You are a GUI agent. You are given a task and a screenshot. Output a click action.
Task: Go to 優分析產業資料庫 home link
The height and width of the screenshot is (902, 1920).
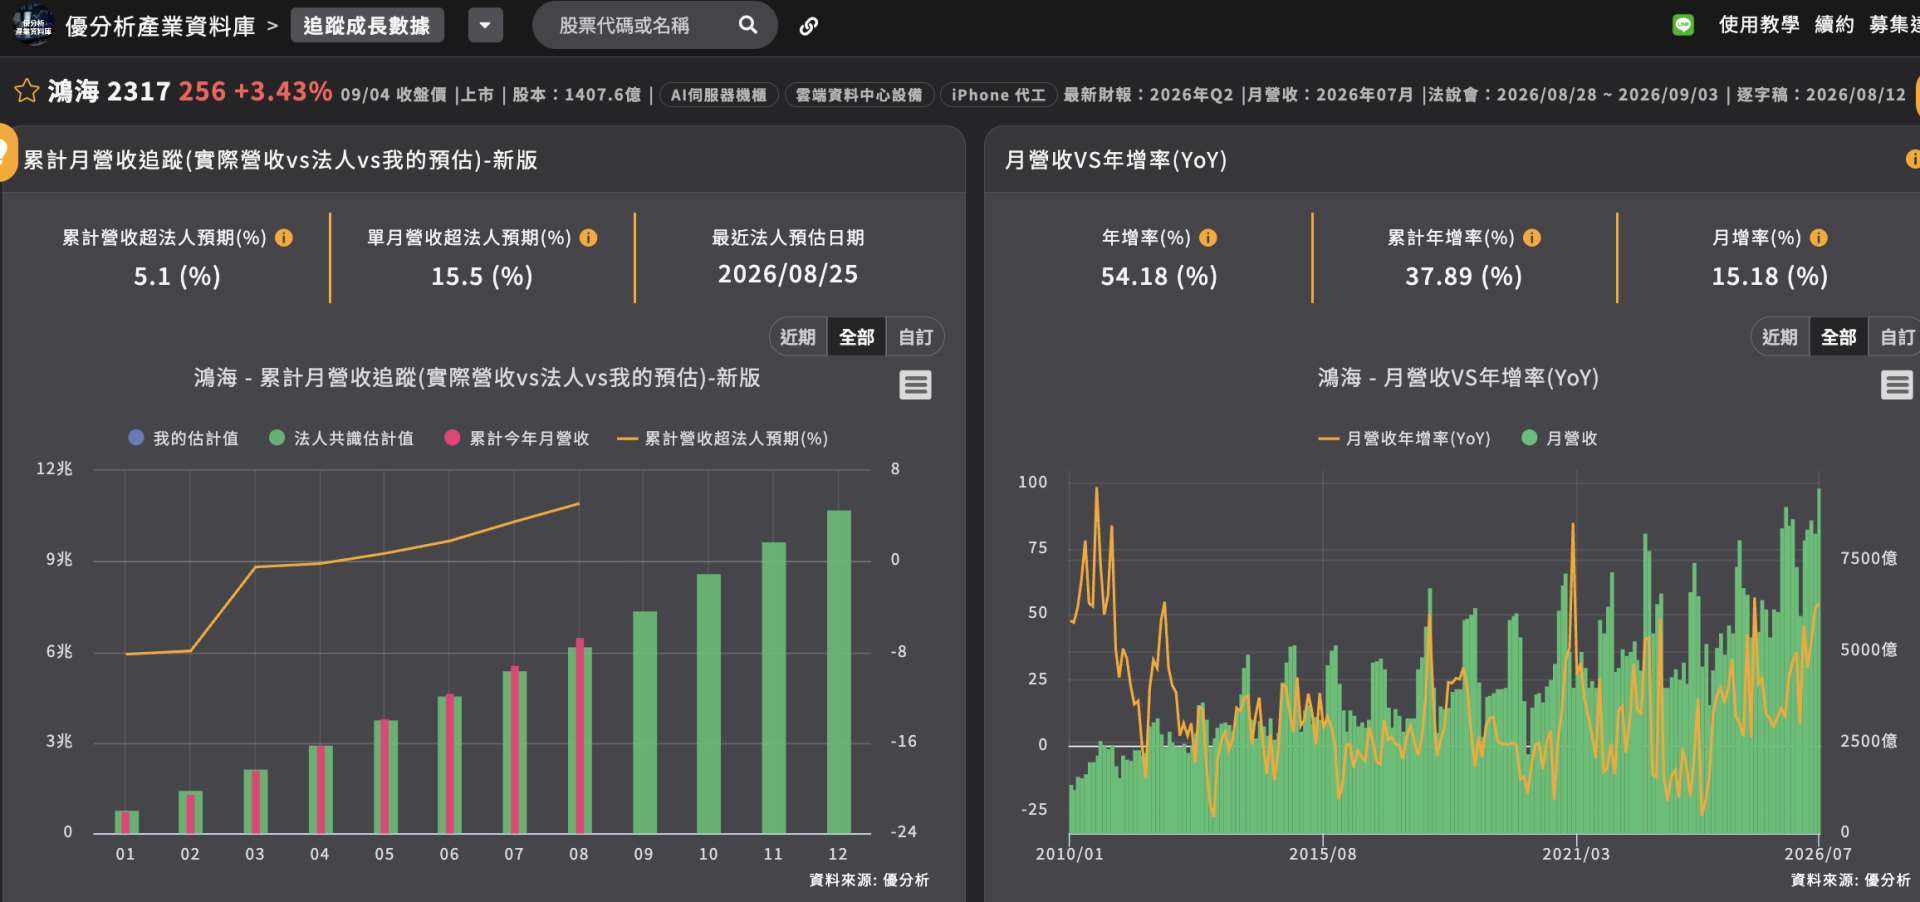coord(160,26)
